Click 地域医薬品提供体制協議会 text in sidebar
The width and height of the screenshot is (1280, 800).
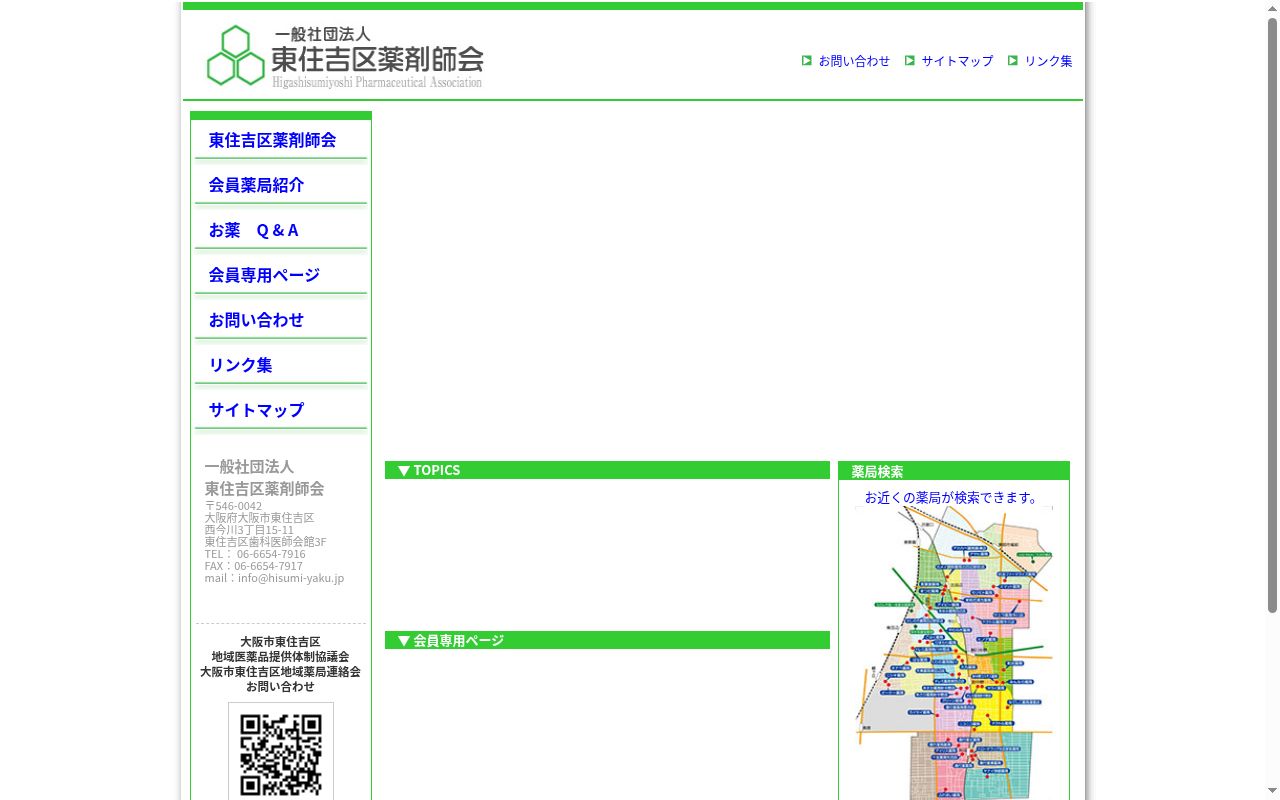[x=280, y=657]
